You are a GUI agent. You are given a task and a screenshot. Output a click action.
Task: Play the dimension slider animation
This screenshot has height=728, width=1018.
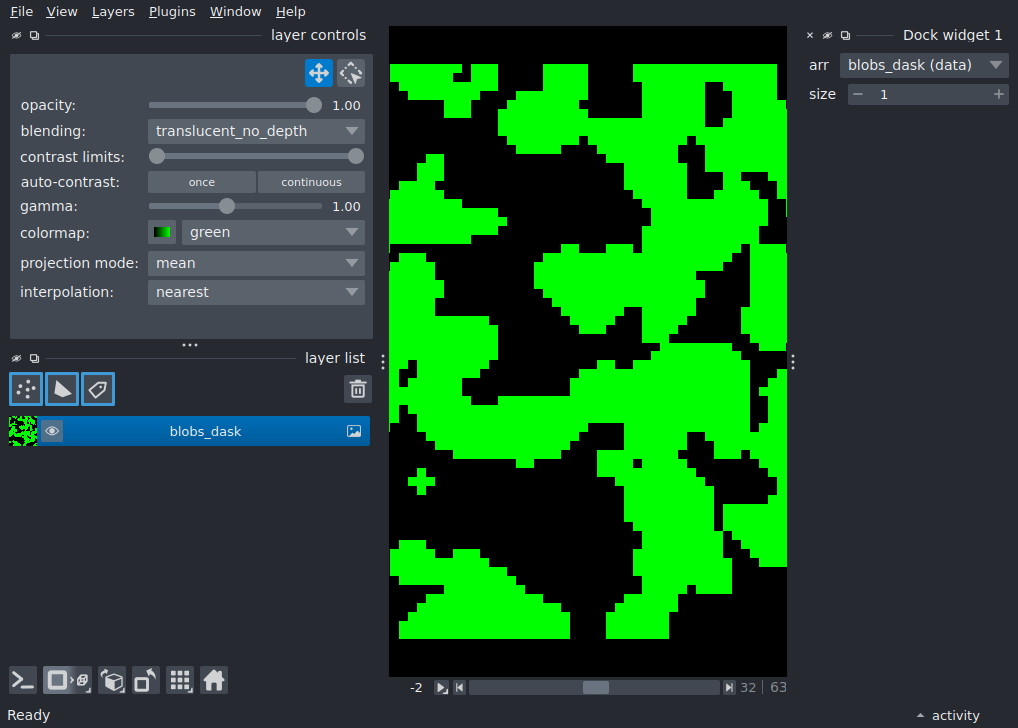[441, 687]
